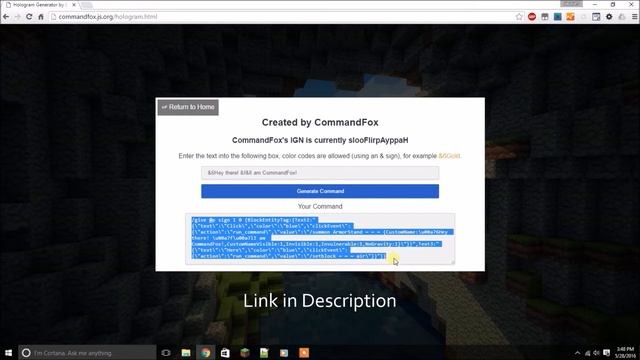
Task: Click the media player taskbar icon
Action: point(284,353)
